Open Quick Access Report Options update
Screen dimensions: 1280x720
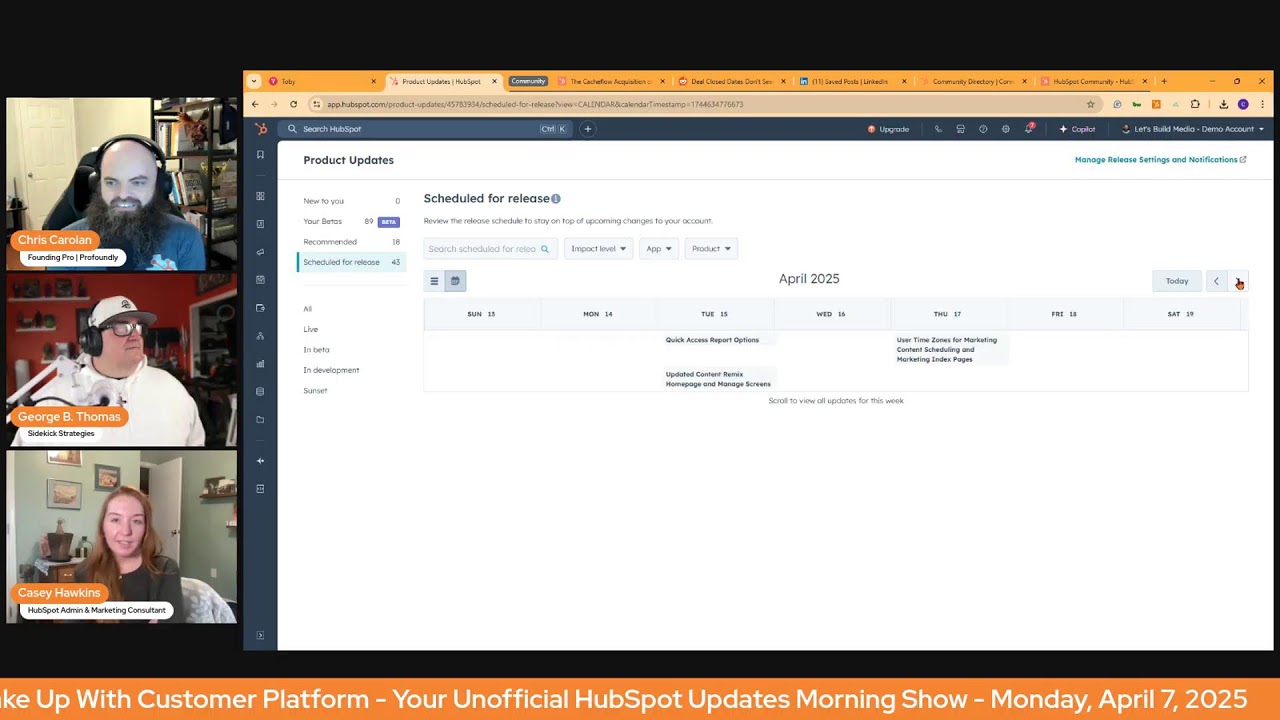click(712, 340)
